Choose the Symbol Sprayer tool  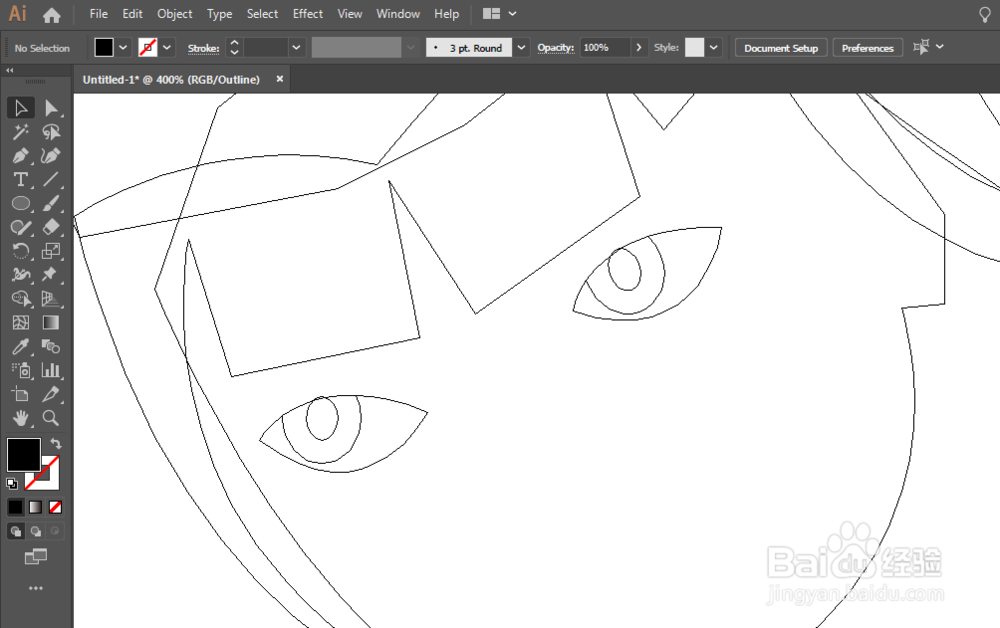point(20,370)
